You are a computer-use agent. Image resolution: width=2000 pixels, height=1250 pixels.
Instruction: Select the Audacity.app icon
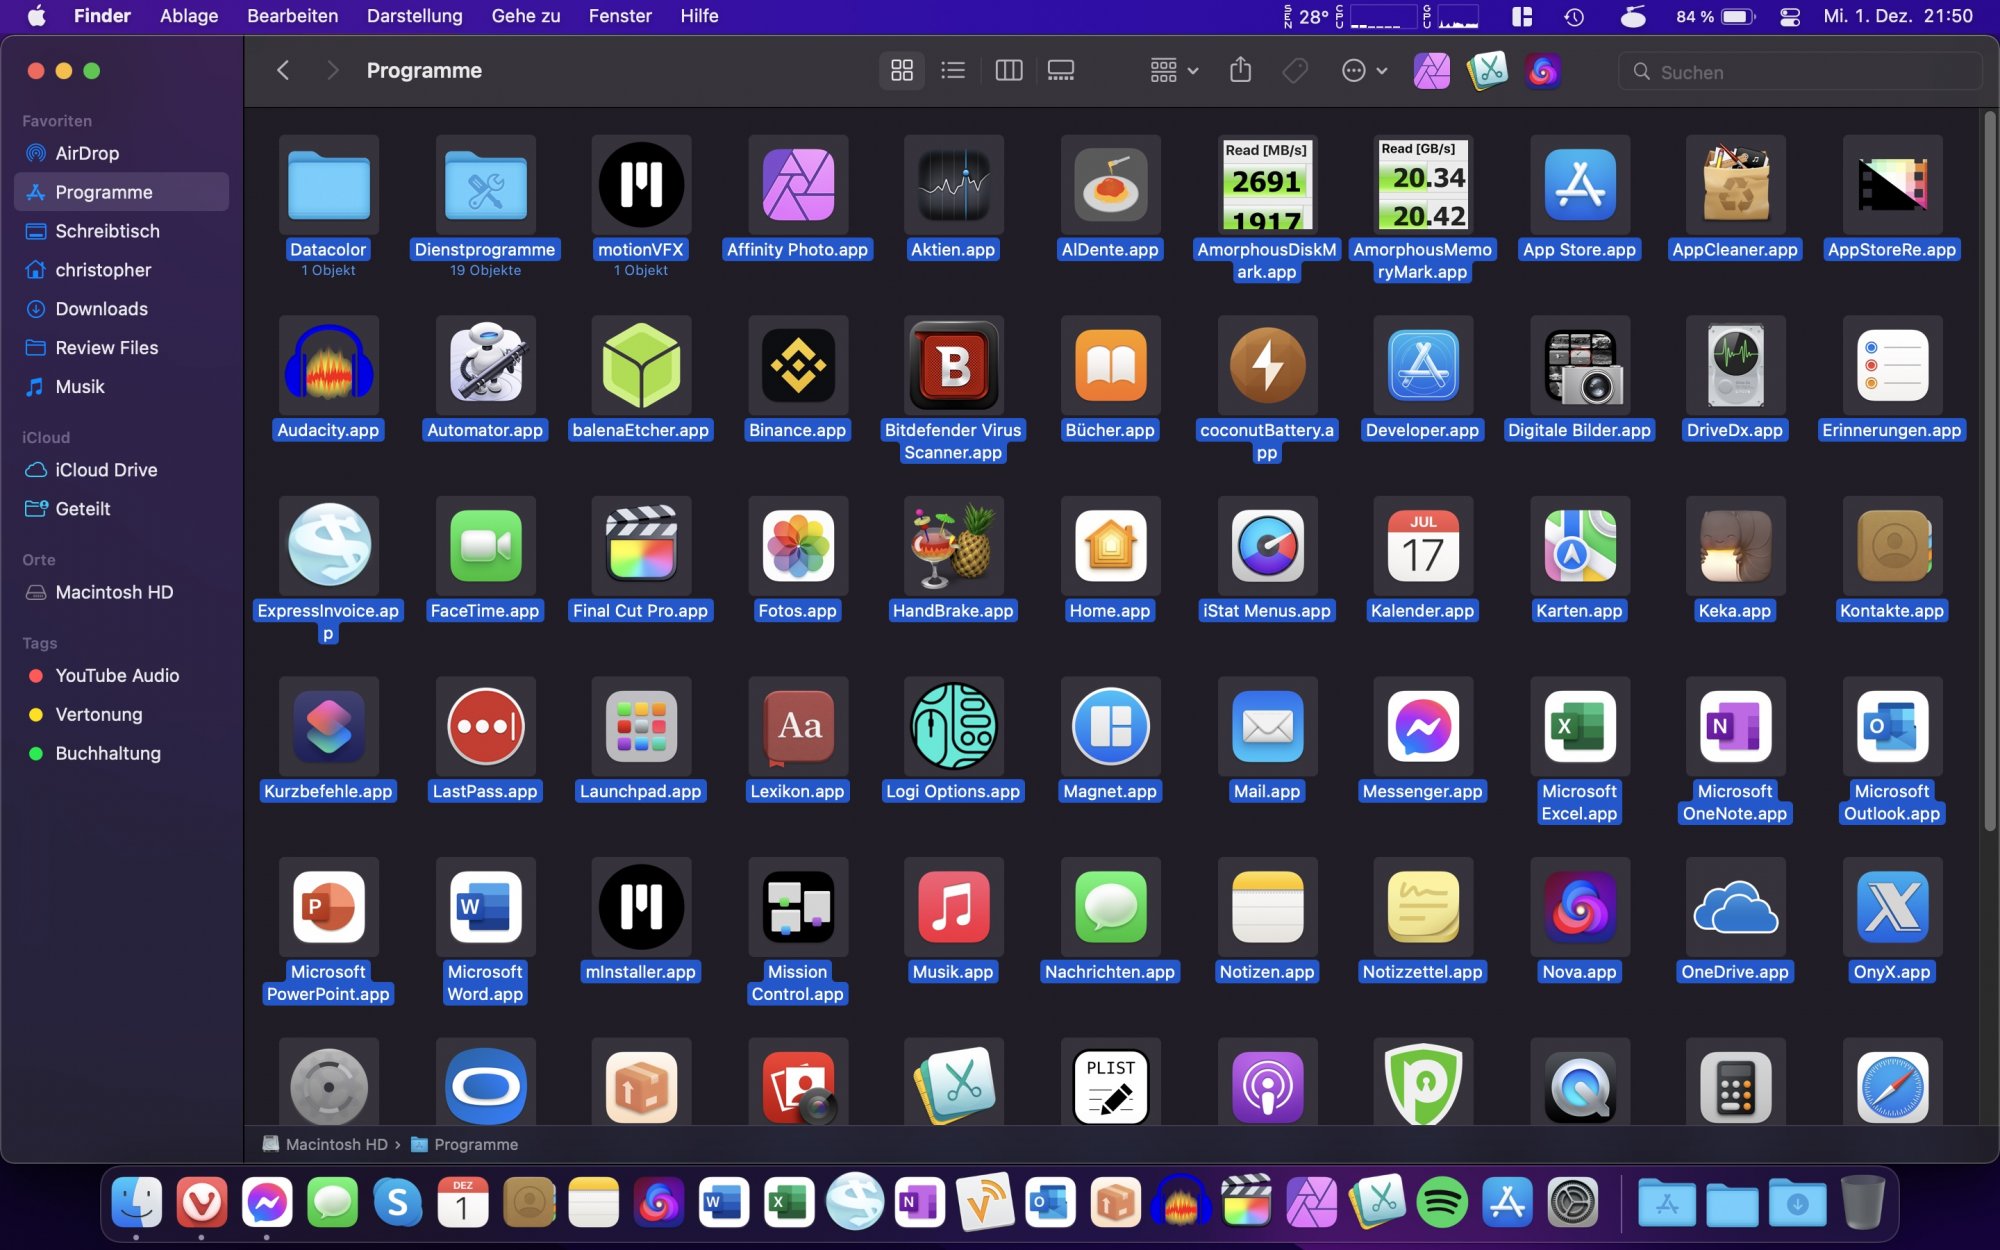tap(328, 367)
